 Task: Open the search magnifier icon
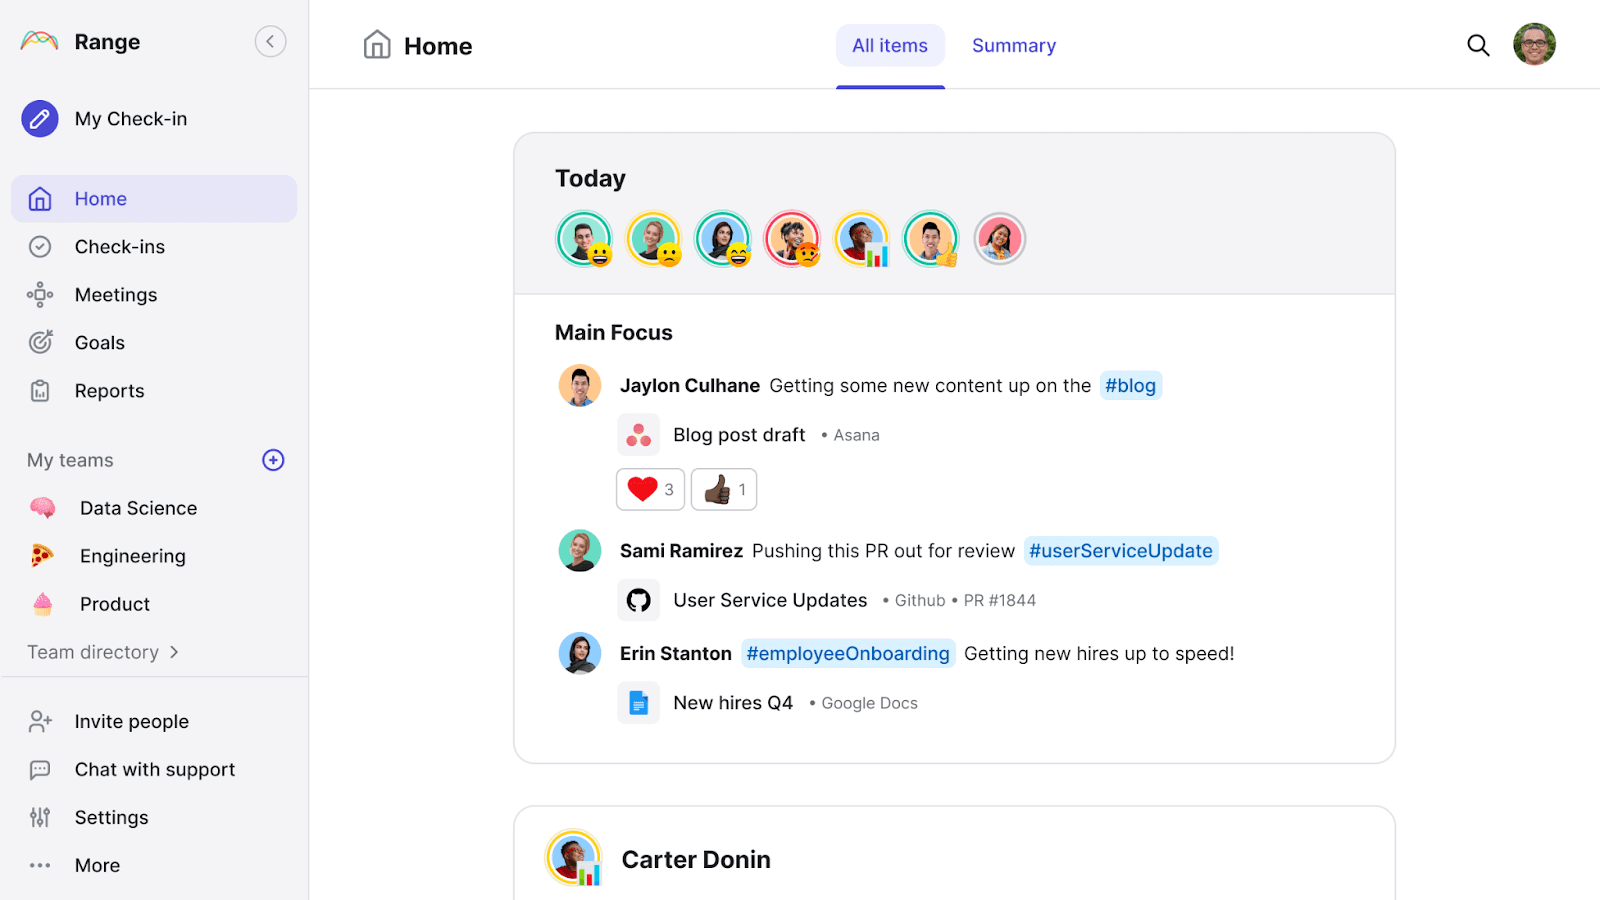(1478, 45)
